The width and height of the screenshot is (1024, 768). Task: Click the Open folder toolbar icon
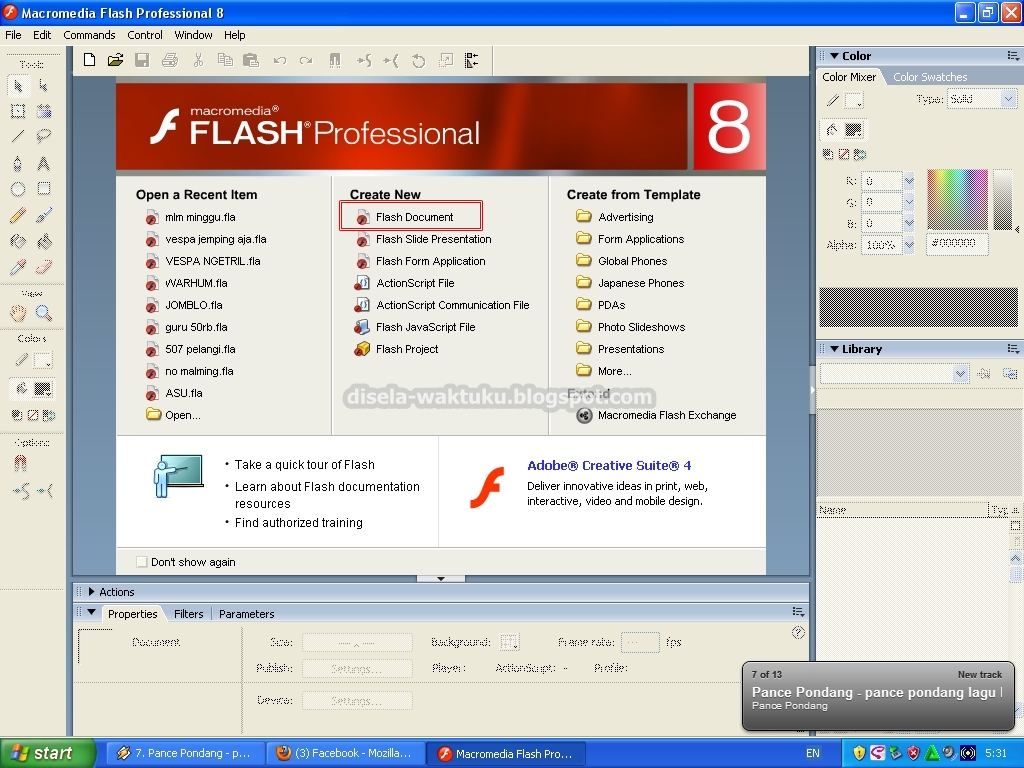[x=116, y=61]
